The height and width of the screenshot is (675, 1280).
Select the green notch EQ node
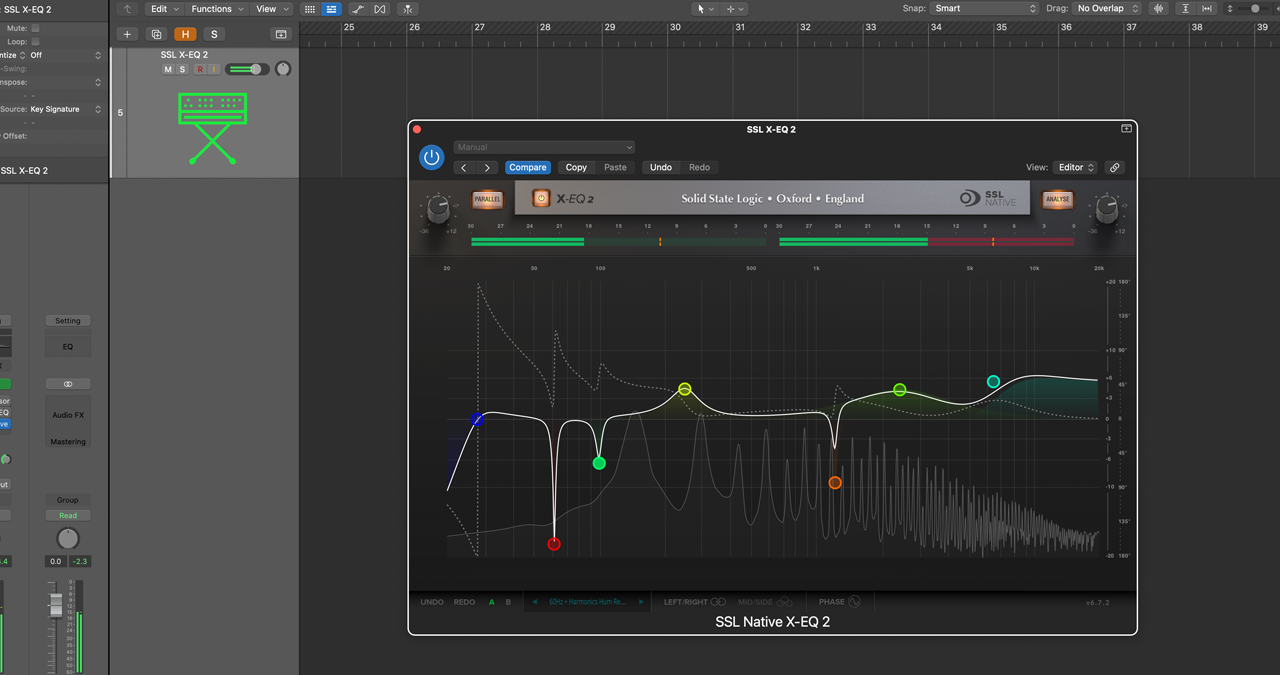pyautogui.click(x=599, y=463)
